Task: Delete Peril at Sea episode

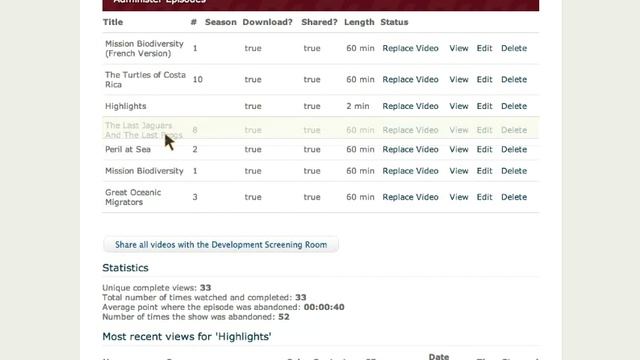Action: point(514,149)
